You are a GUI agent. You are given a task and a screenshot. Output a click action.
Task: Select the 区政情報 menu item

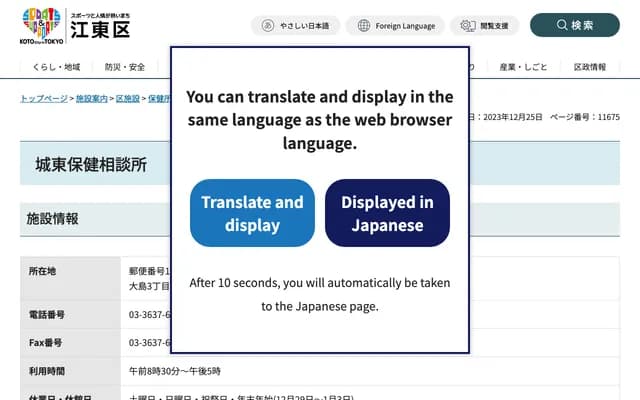click(590, 67)
